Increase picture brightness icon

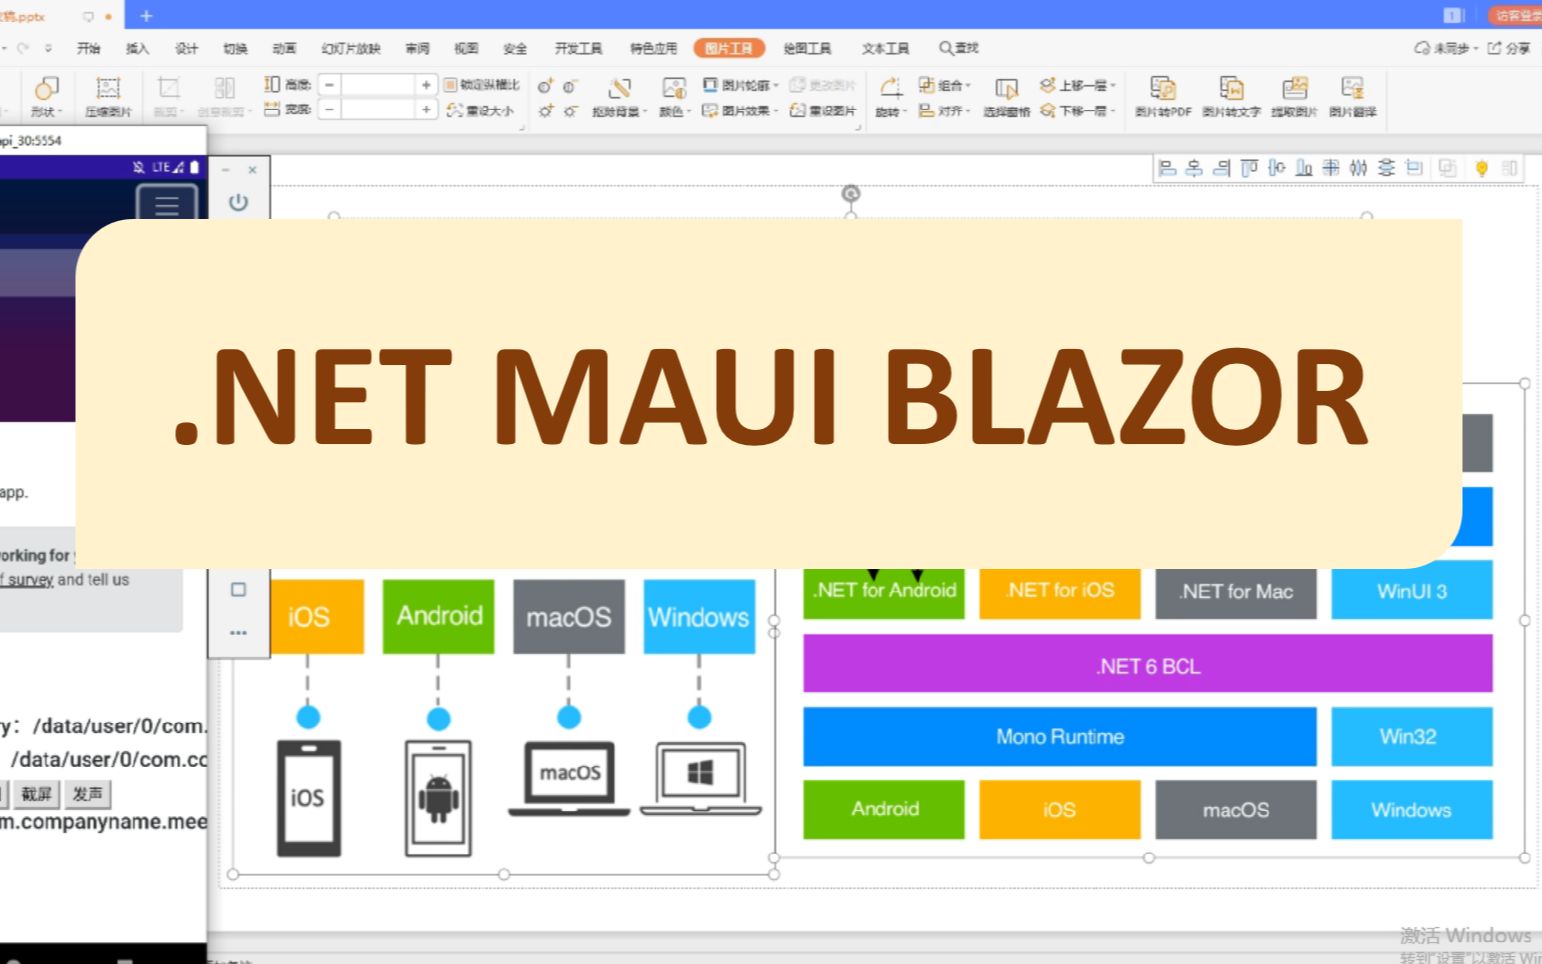(x=546, y=111)
